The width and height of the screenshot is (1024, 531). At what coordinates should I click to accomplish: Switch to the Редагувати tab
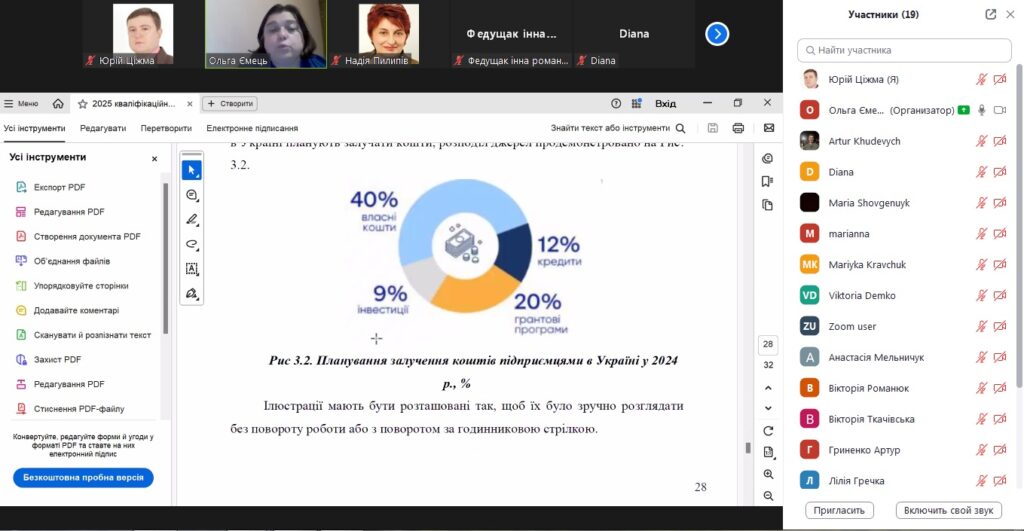(x=103, y=128)
